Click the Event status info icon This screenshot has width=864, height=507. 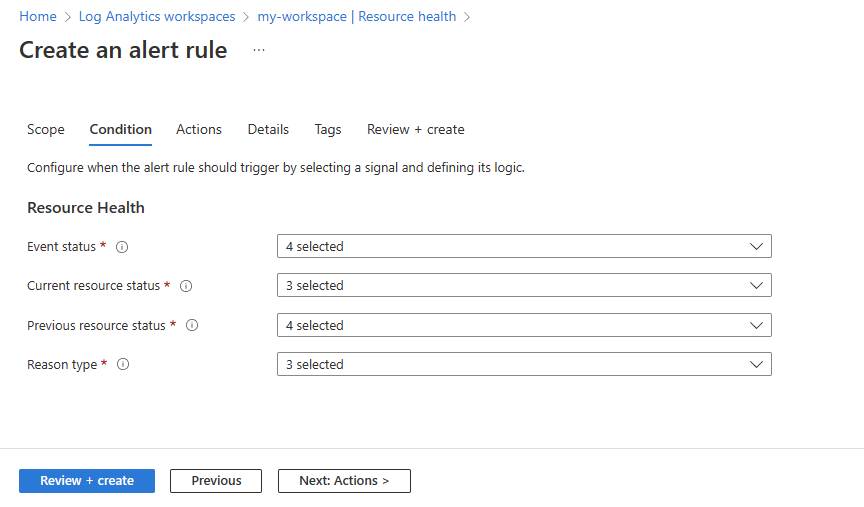[x=122, y=247]
